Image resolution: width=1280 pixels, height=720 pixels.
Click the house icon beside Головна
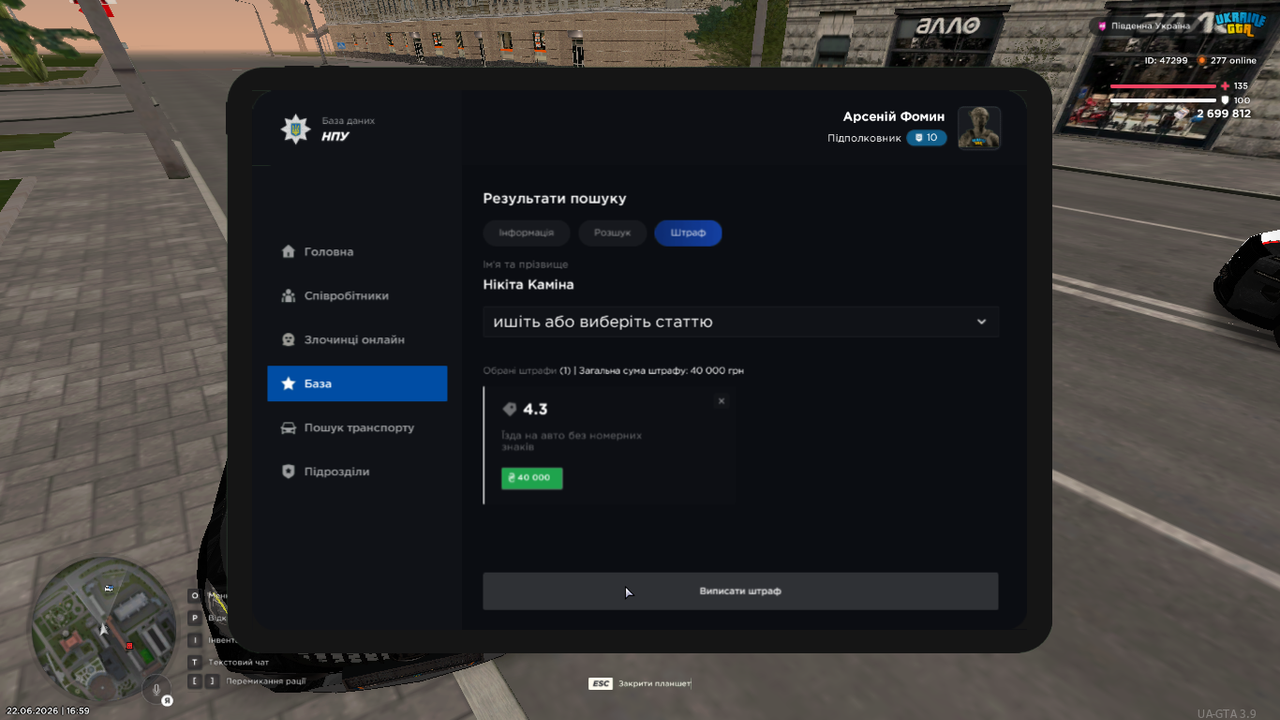(288, 252)
